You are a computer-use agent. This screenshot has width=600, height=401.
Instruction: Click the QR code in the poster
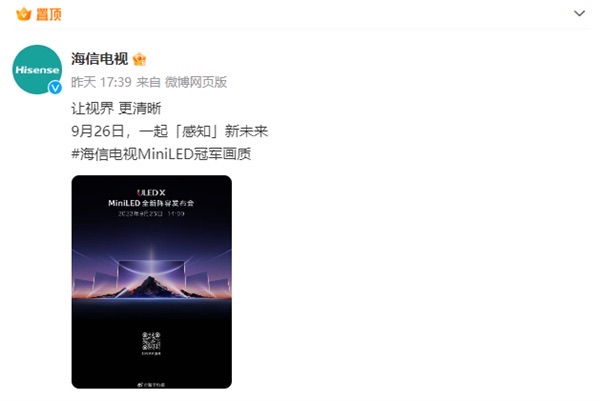(x=152, y=341)
